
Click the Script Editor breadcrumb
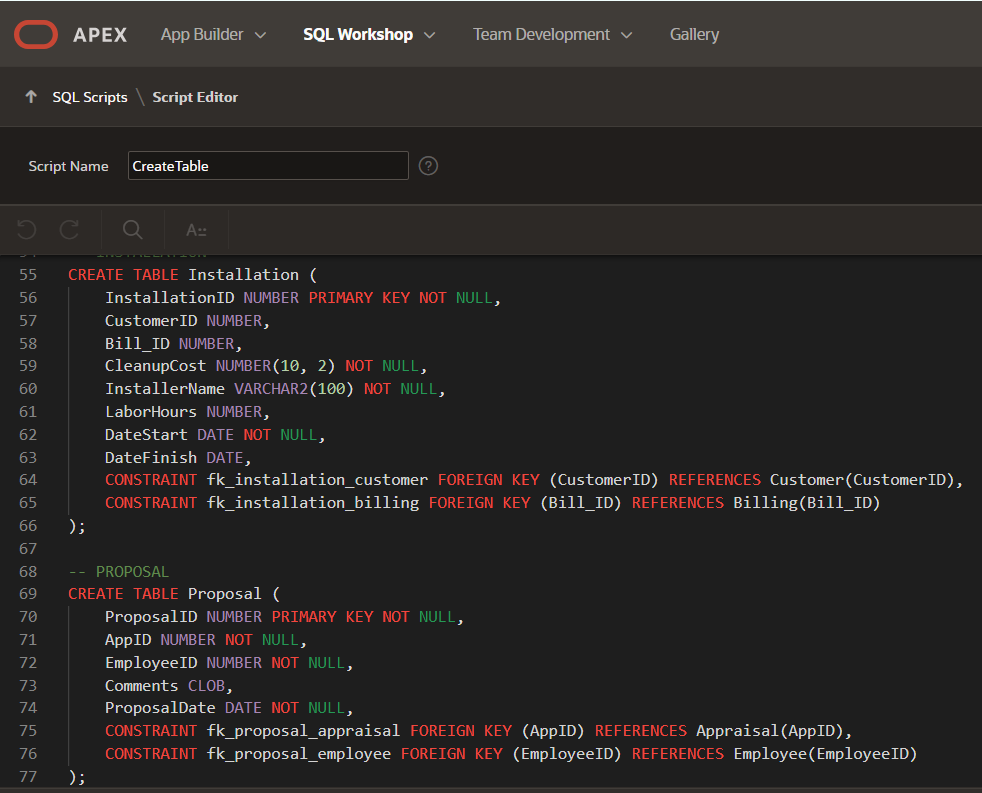195,97
